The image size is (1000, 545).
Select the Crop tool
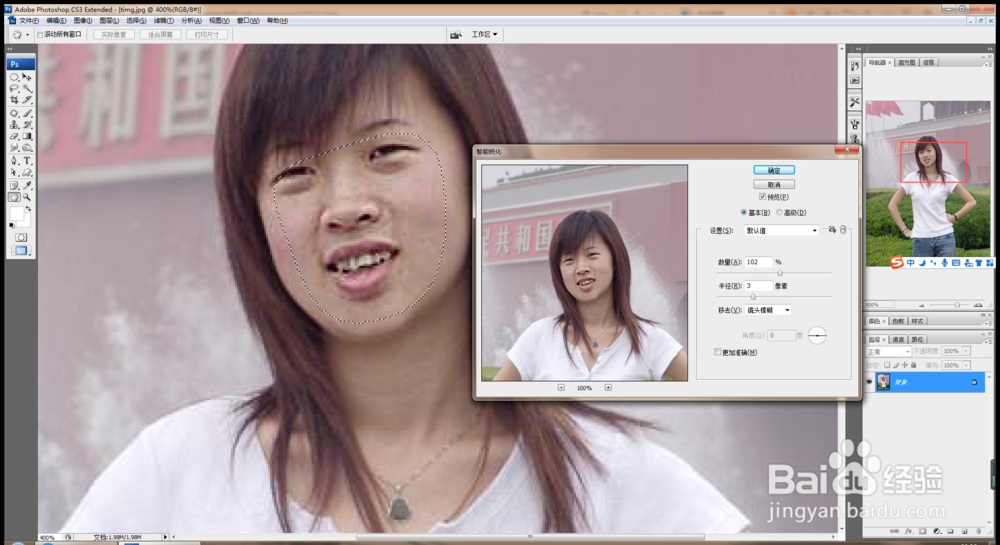coord(14,100)
